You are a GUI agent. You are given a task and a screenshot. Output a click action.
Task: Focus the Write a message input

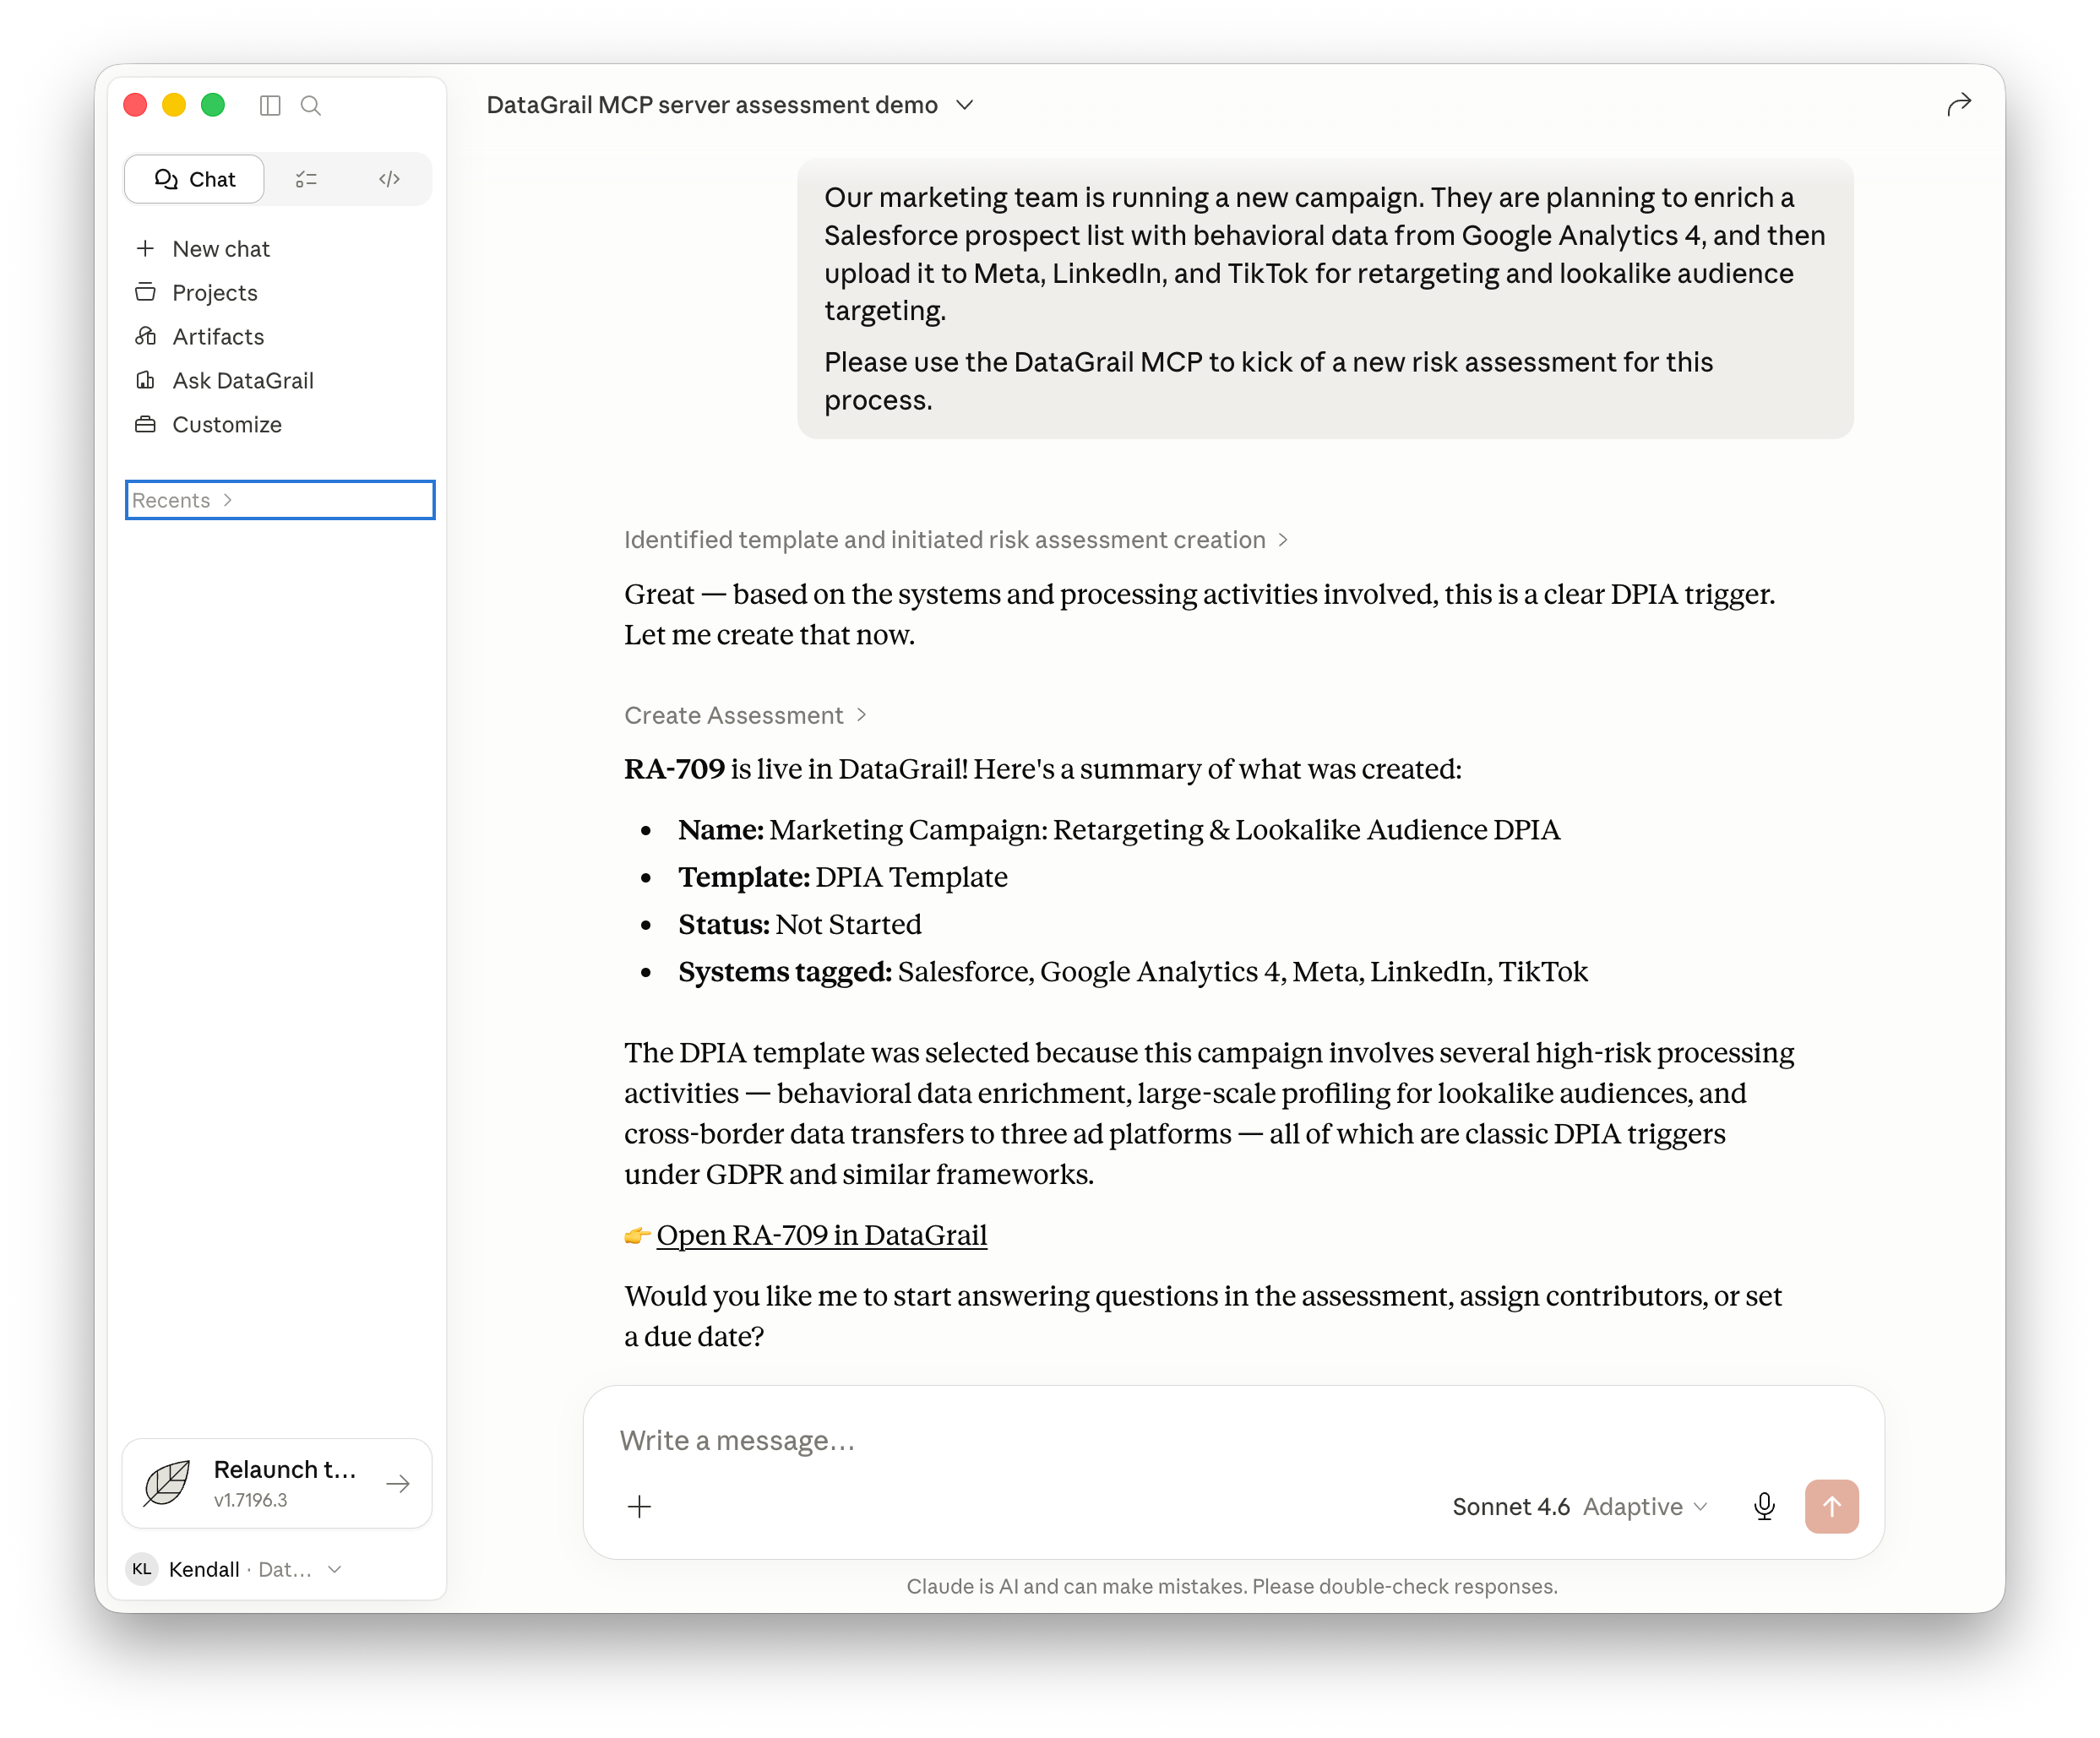(x=1232, y=1441)
